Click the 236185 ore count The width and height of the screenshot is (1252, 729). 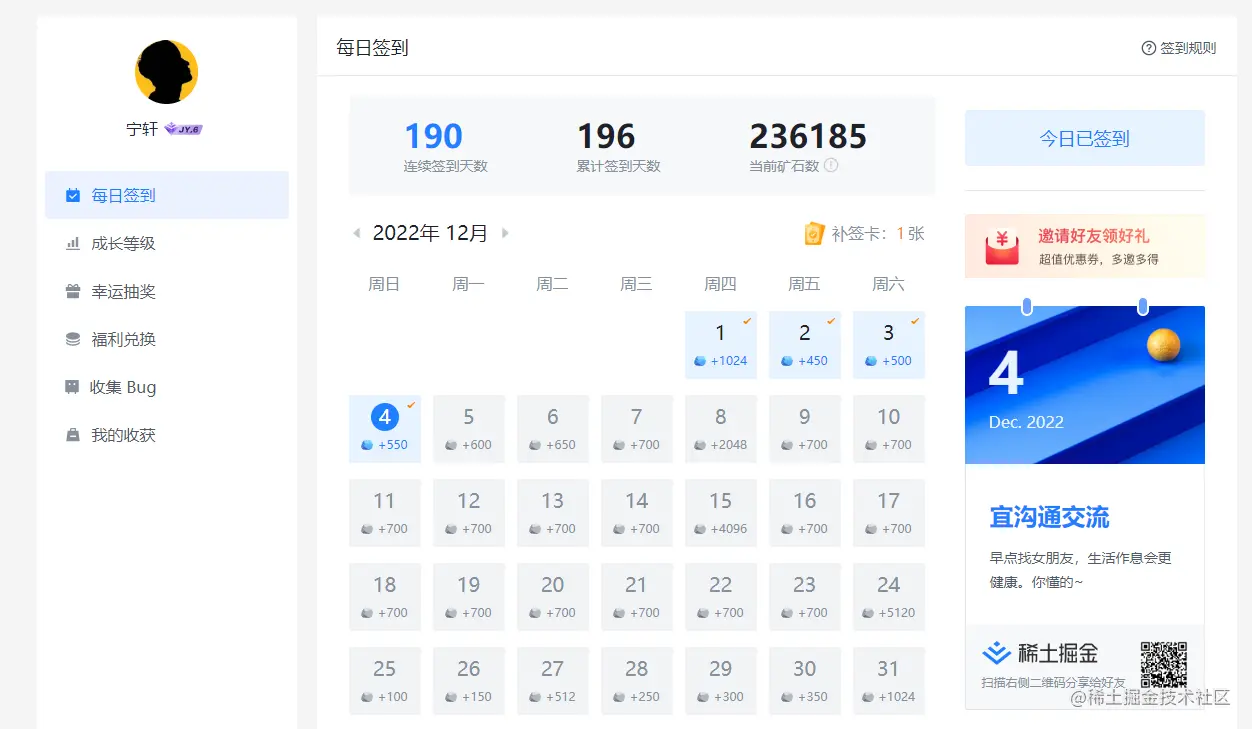pyautogui.click(x=808, y=136)
